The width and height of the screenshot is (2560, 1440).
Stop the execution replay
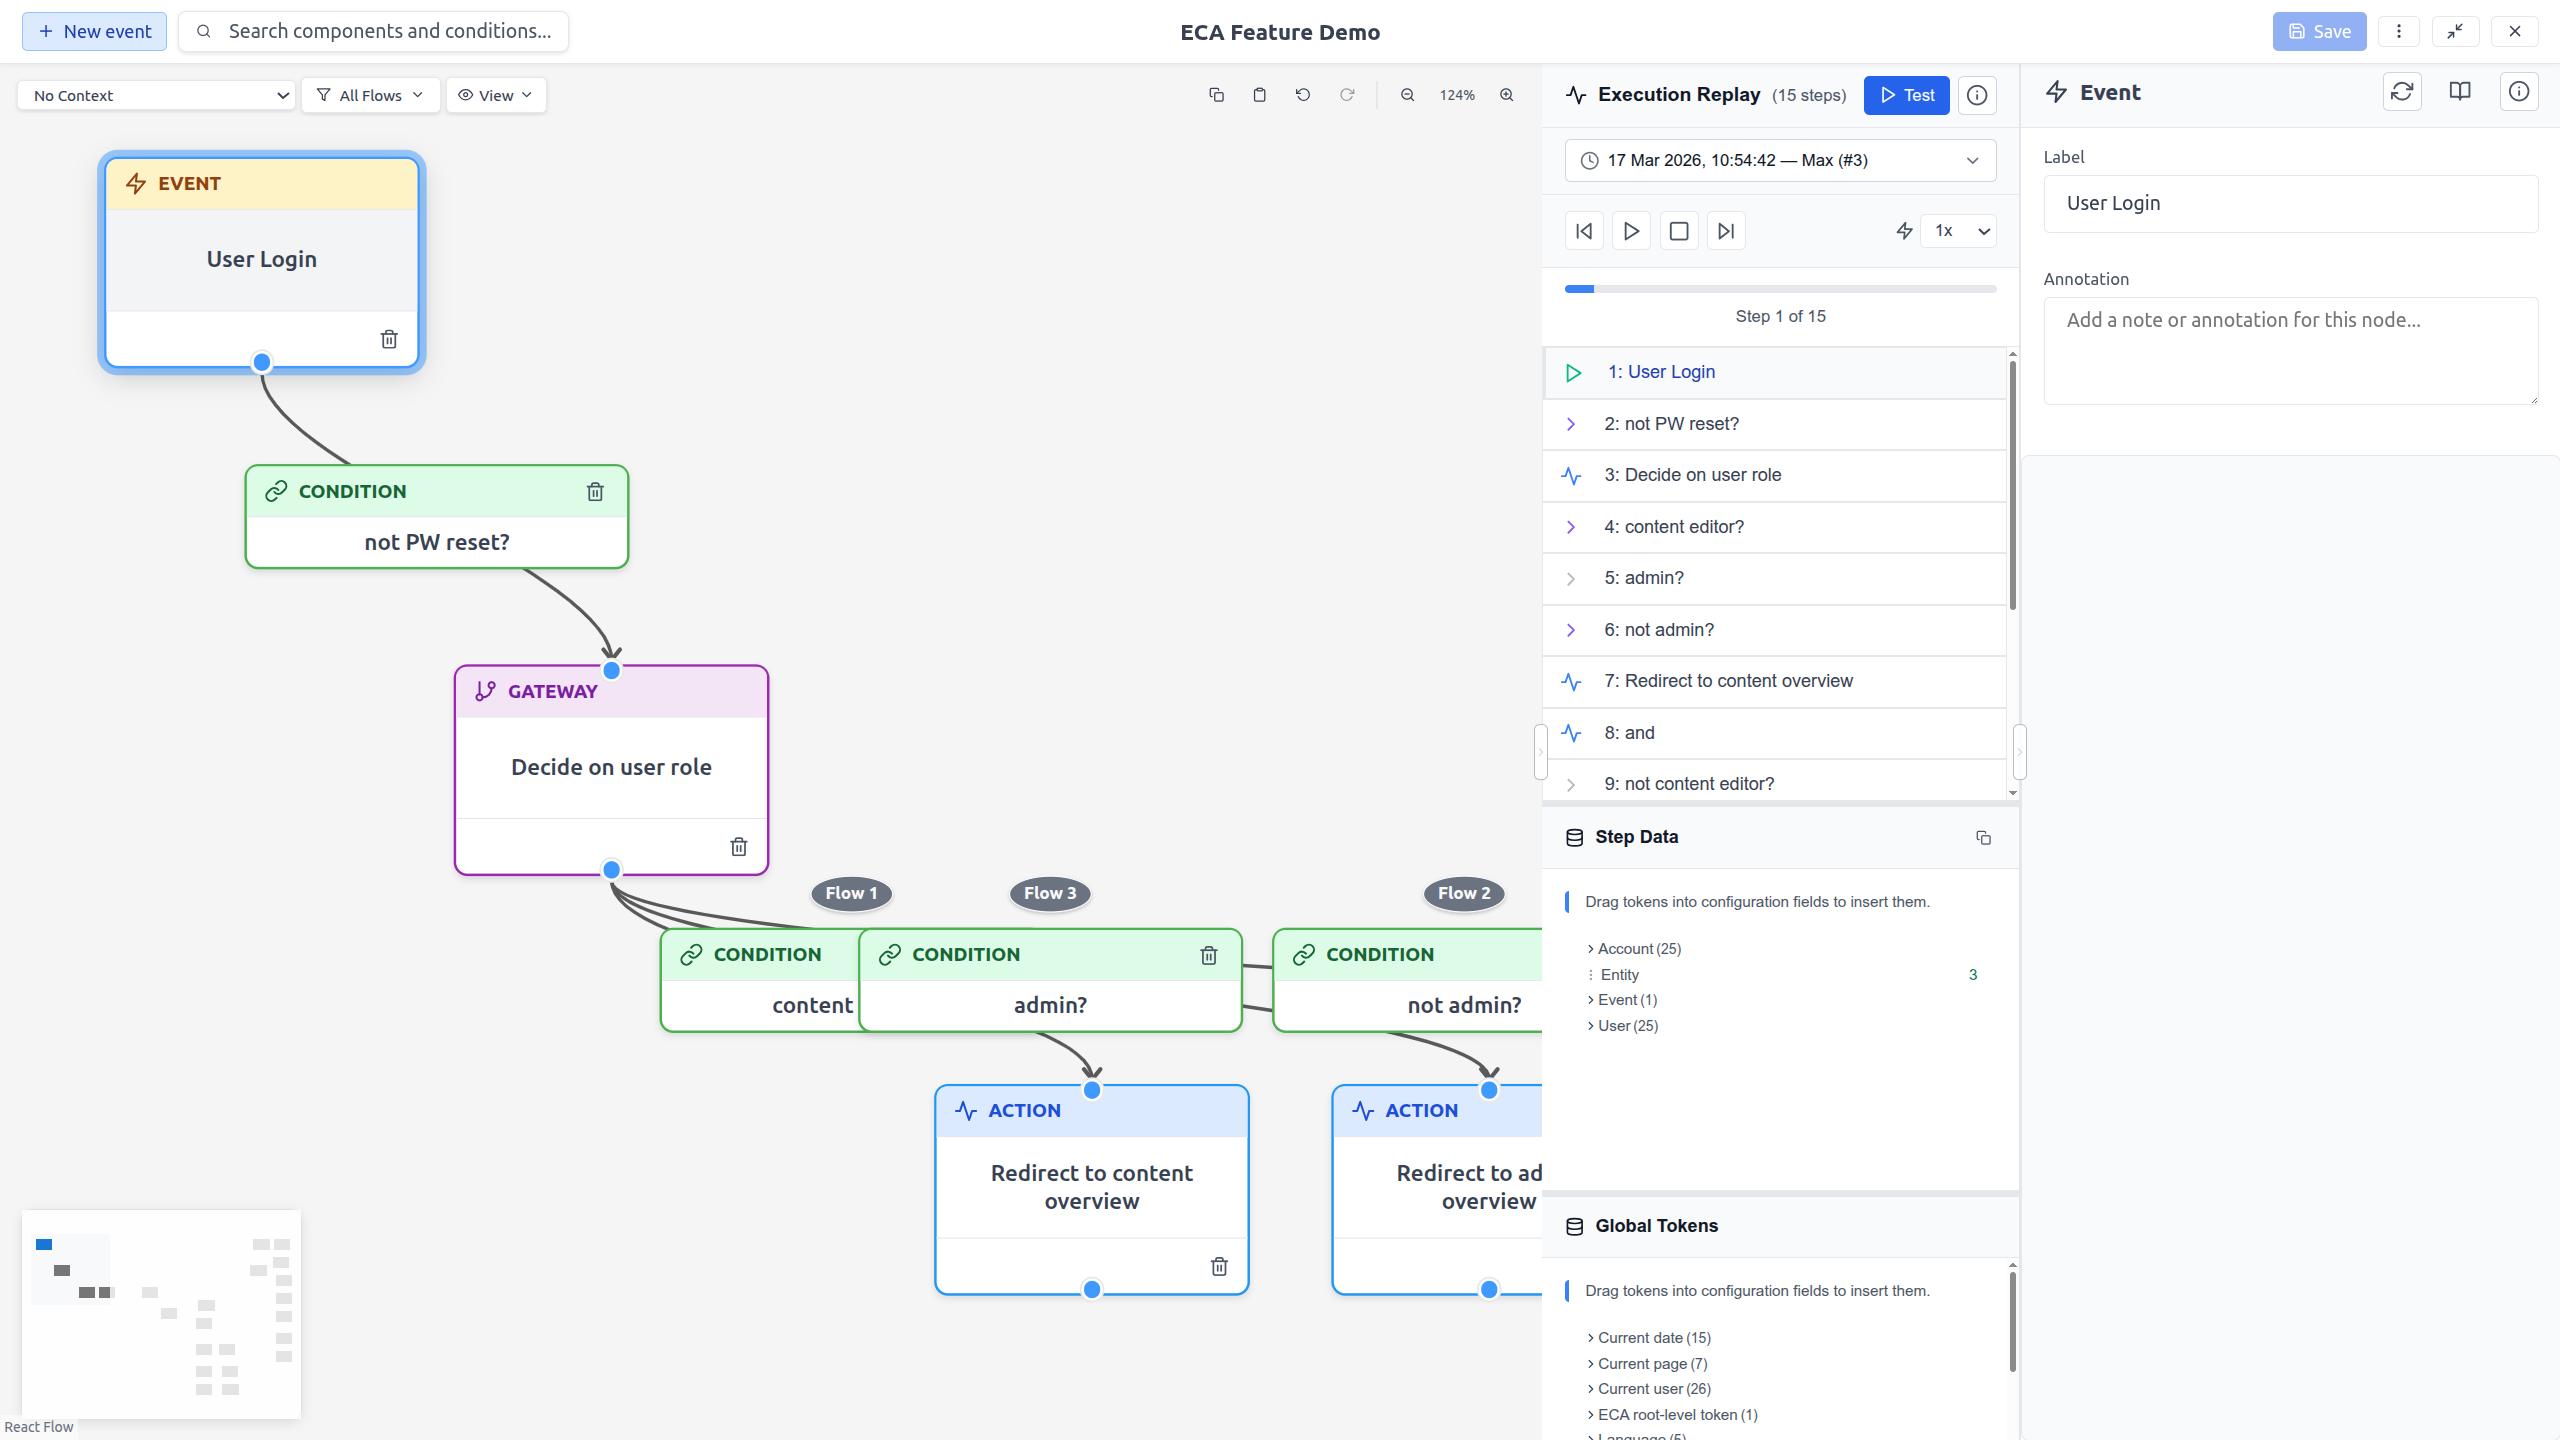point(1679,231)
